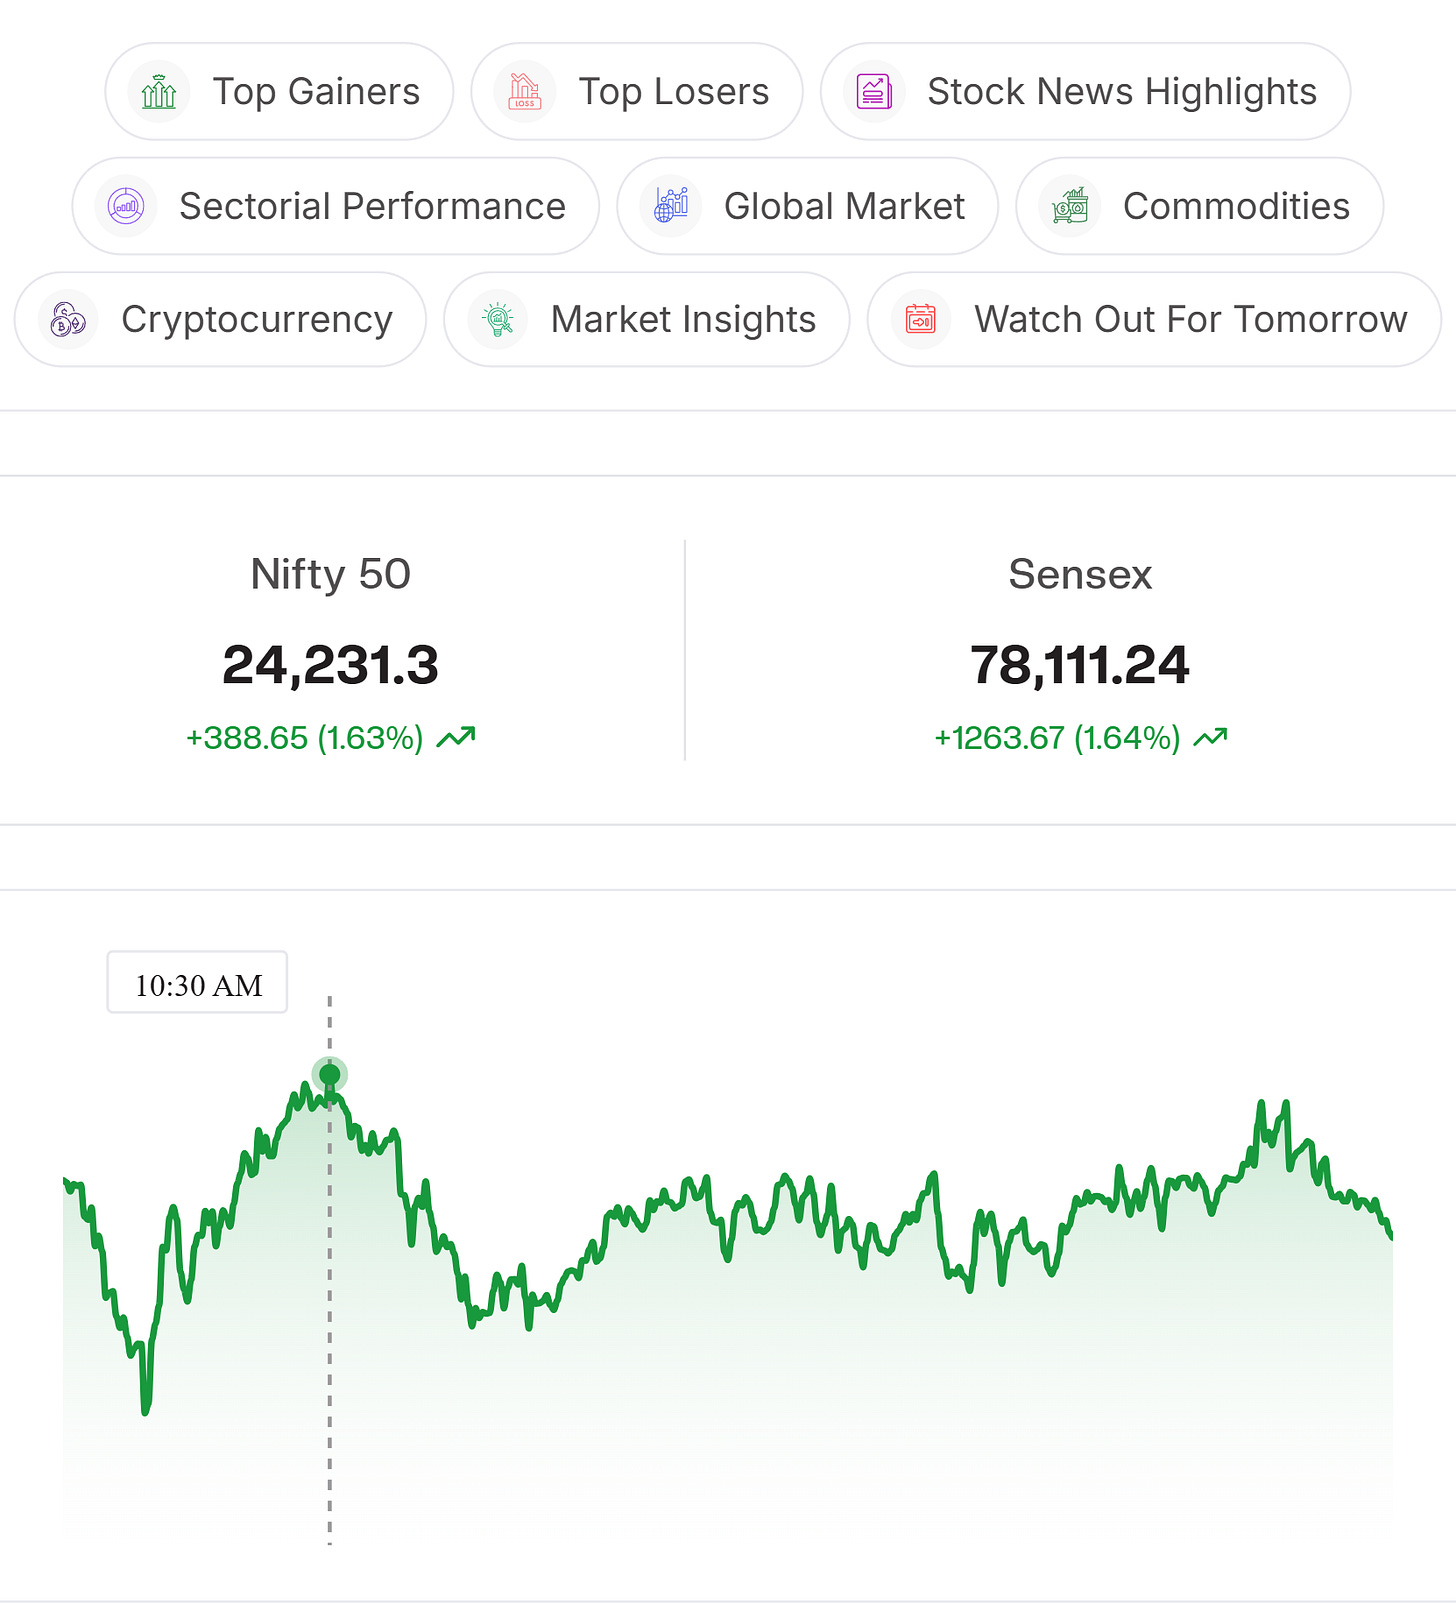Click the Cryptocurrency coins icon
The image size is (1456, 1603).
[x=68, y=320]
